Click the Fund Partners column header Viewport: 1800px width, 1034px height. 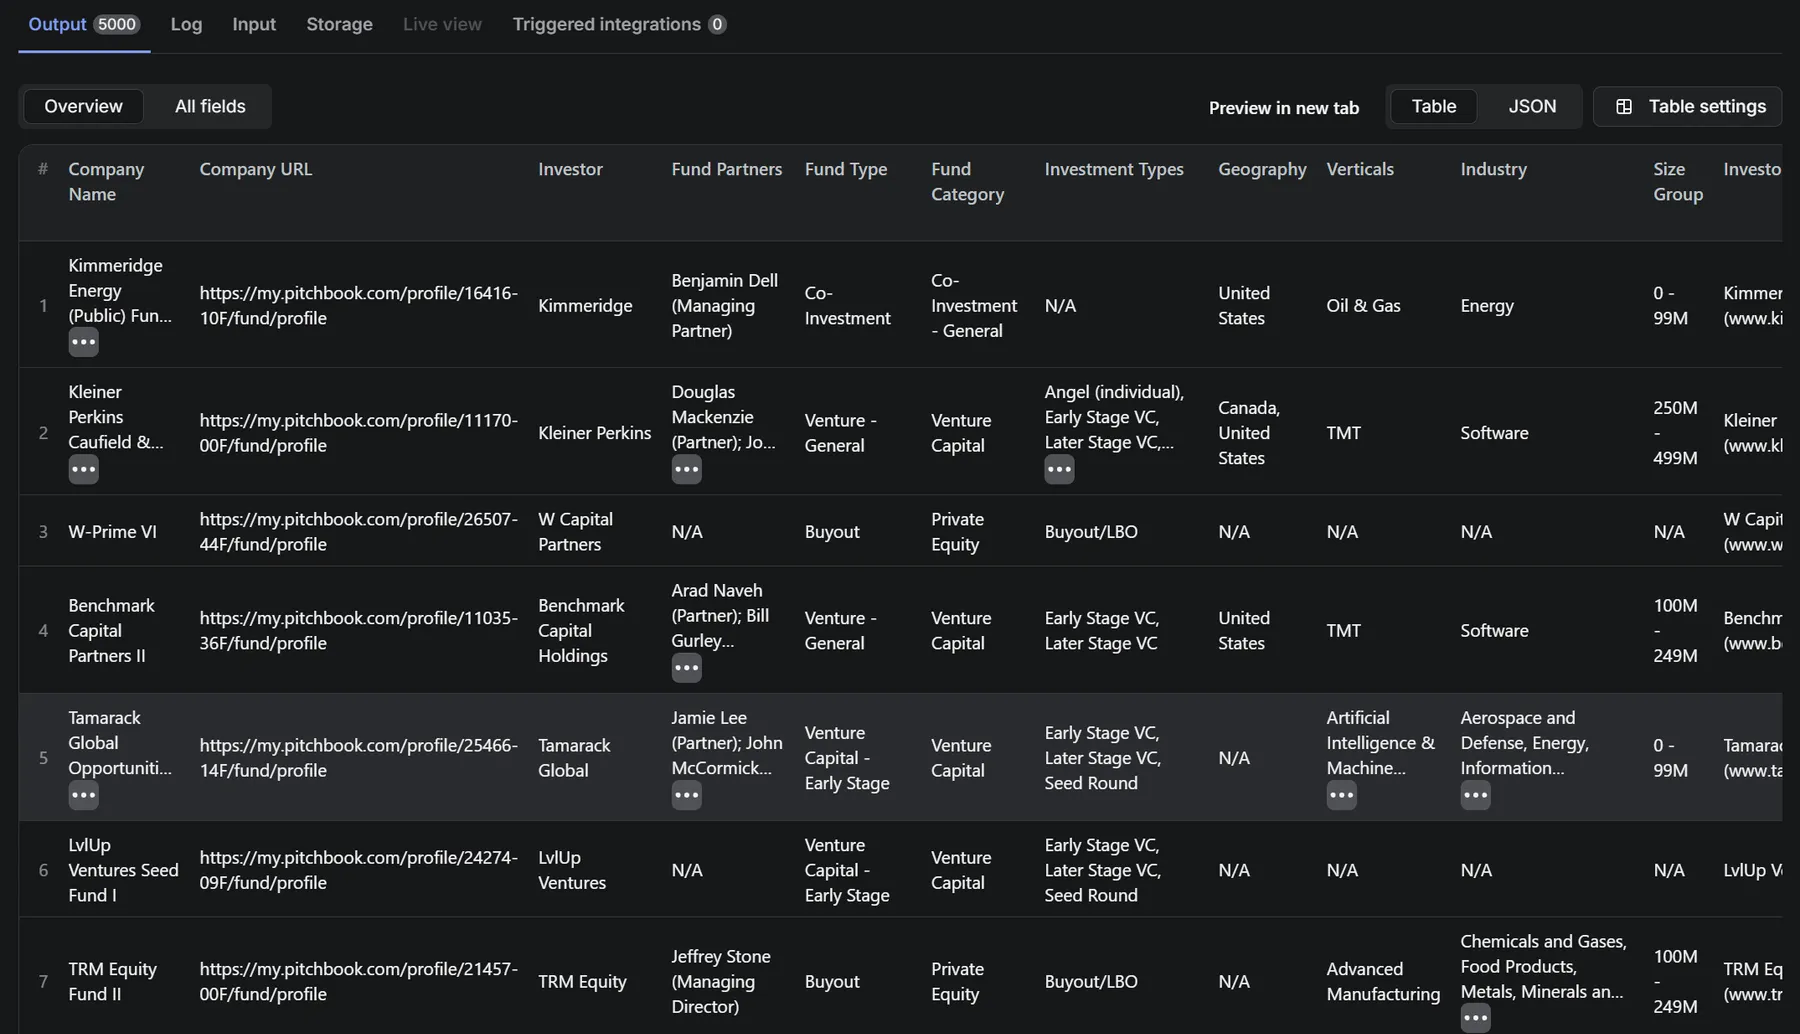726,169
